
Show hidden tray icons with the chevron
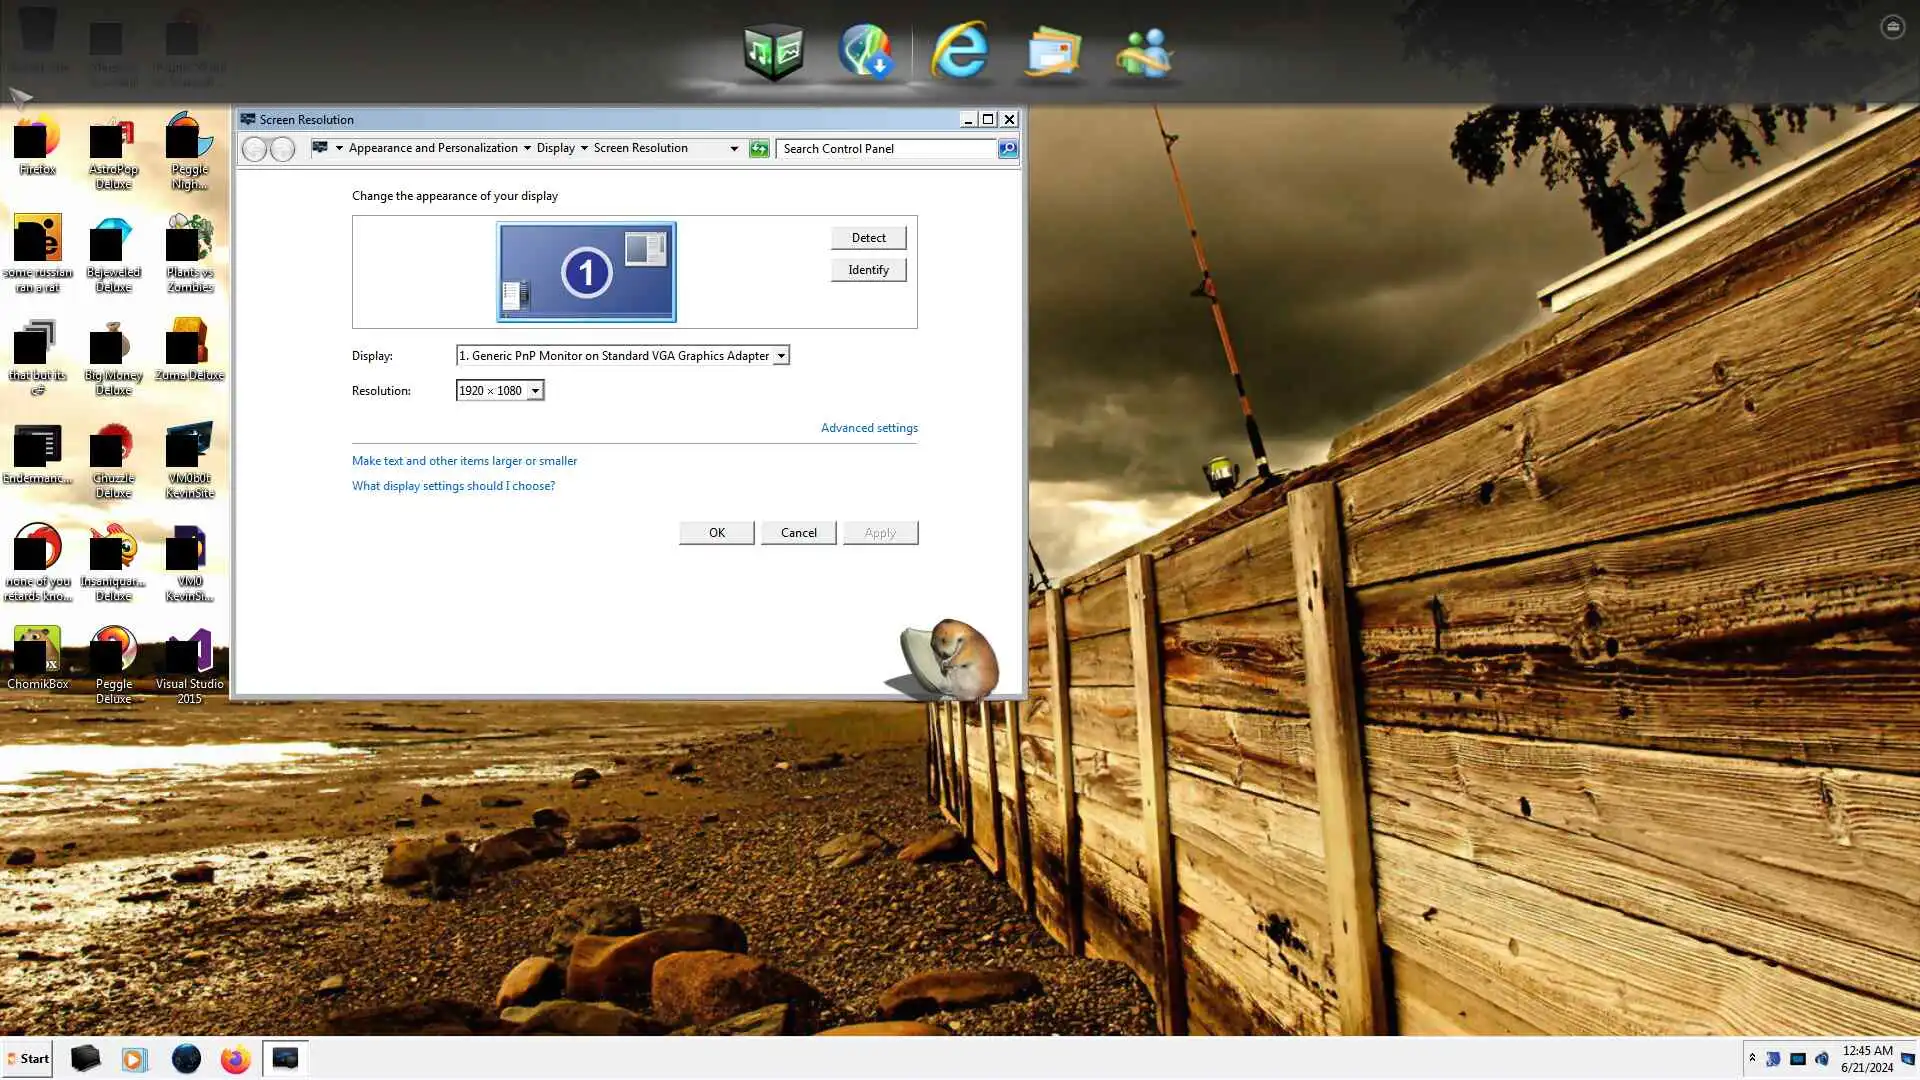[1752, 1058]
